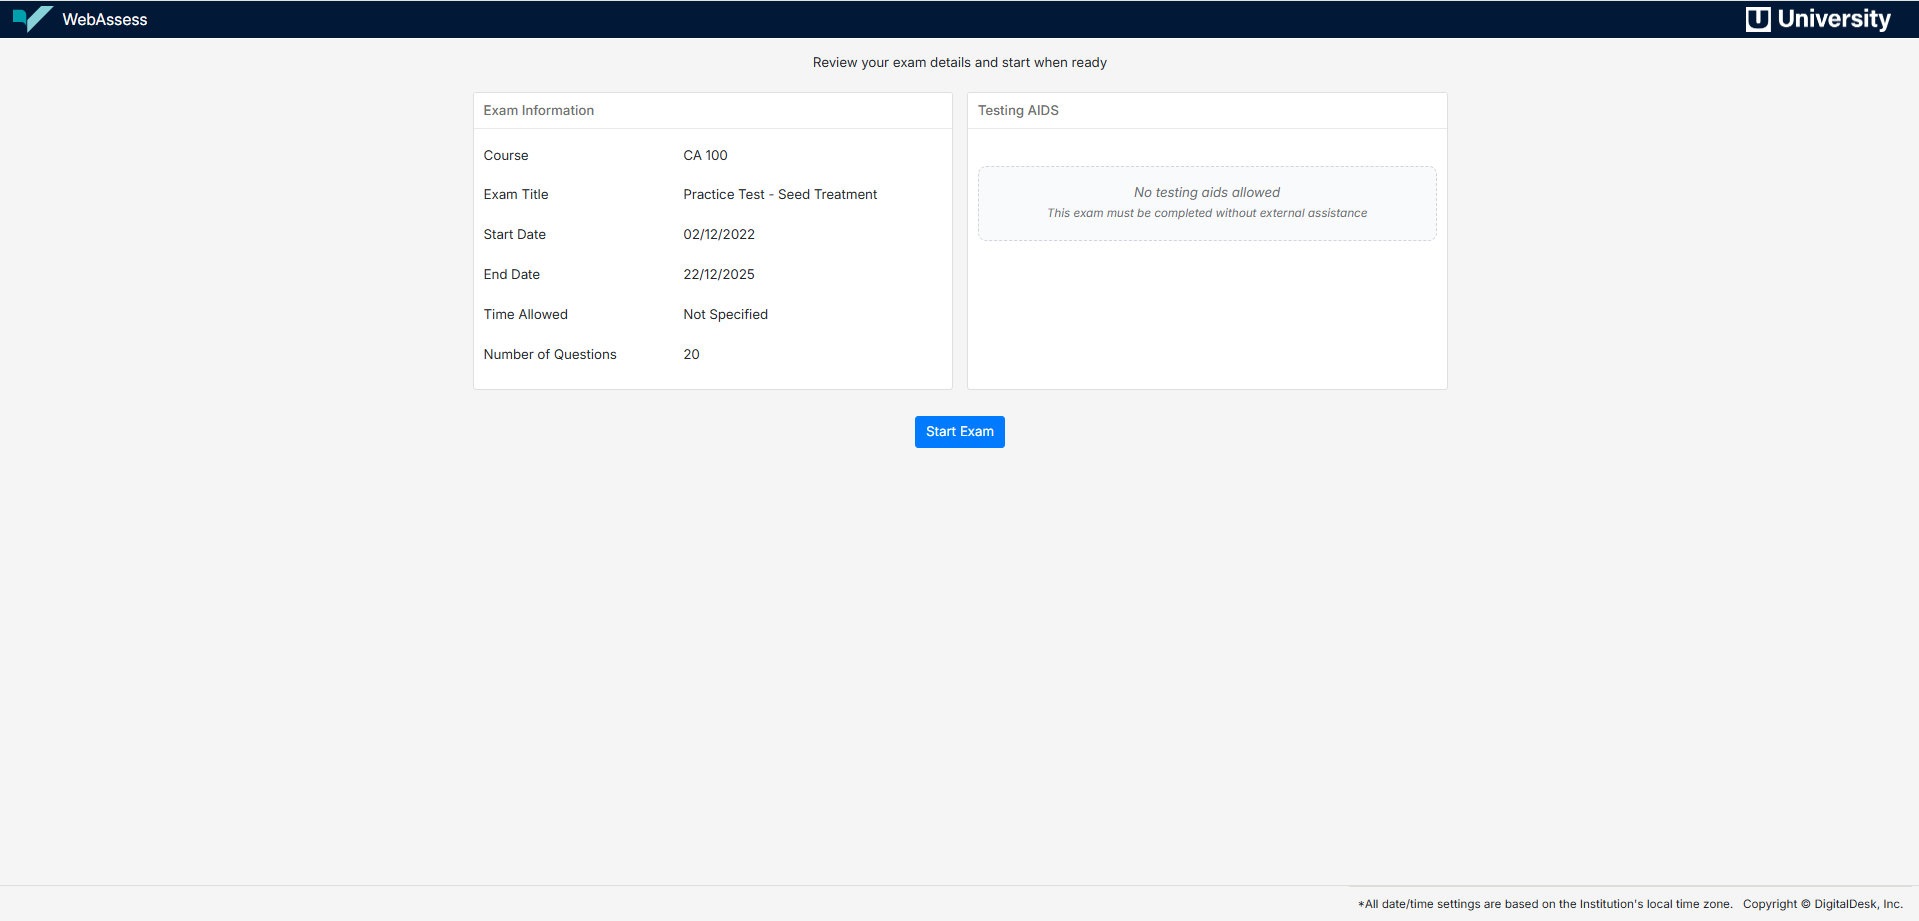Image resolution: width=1919 pixels, height=921 pixels.
Task: Click the institution time zone footnote
Action: 1544,904
